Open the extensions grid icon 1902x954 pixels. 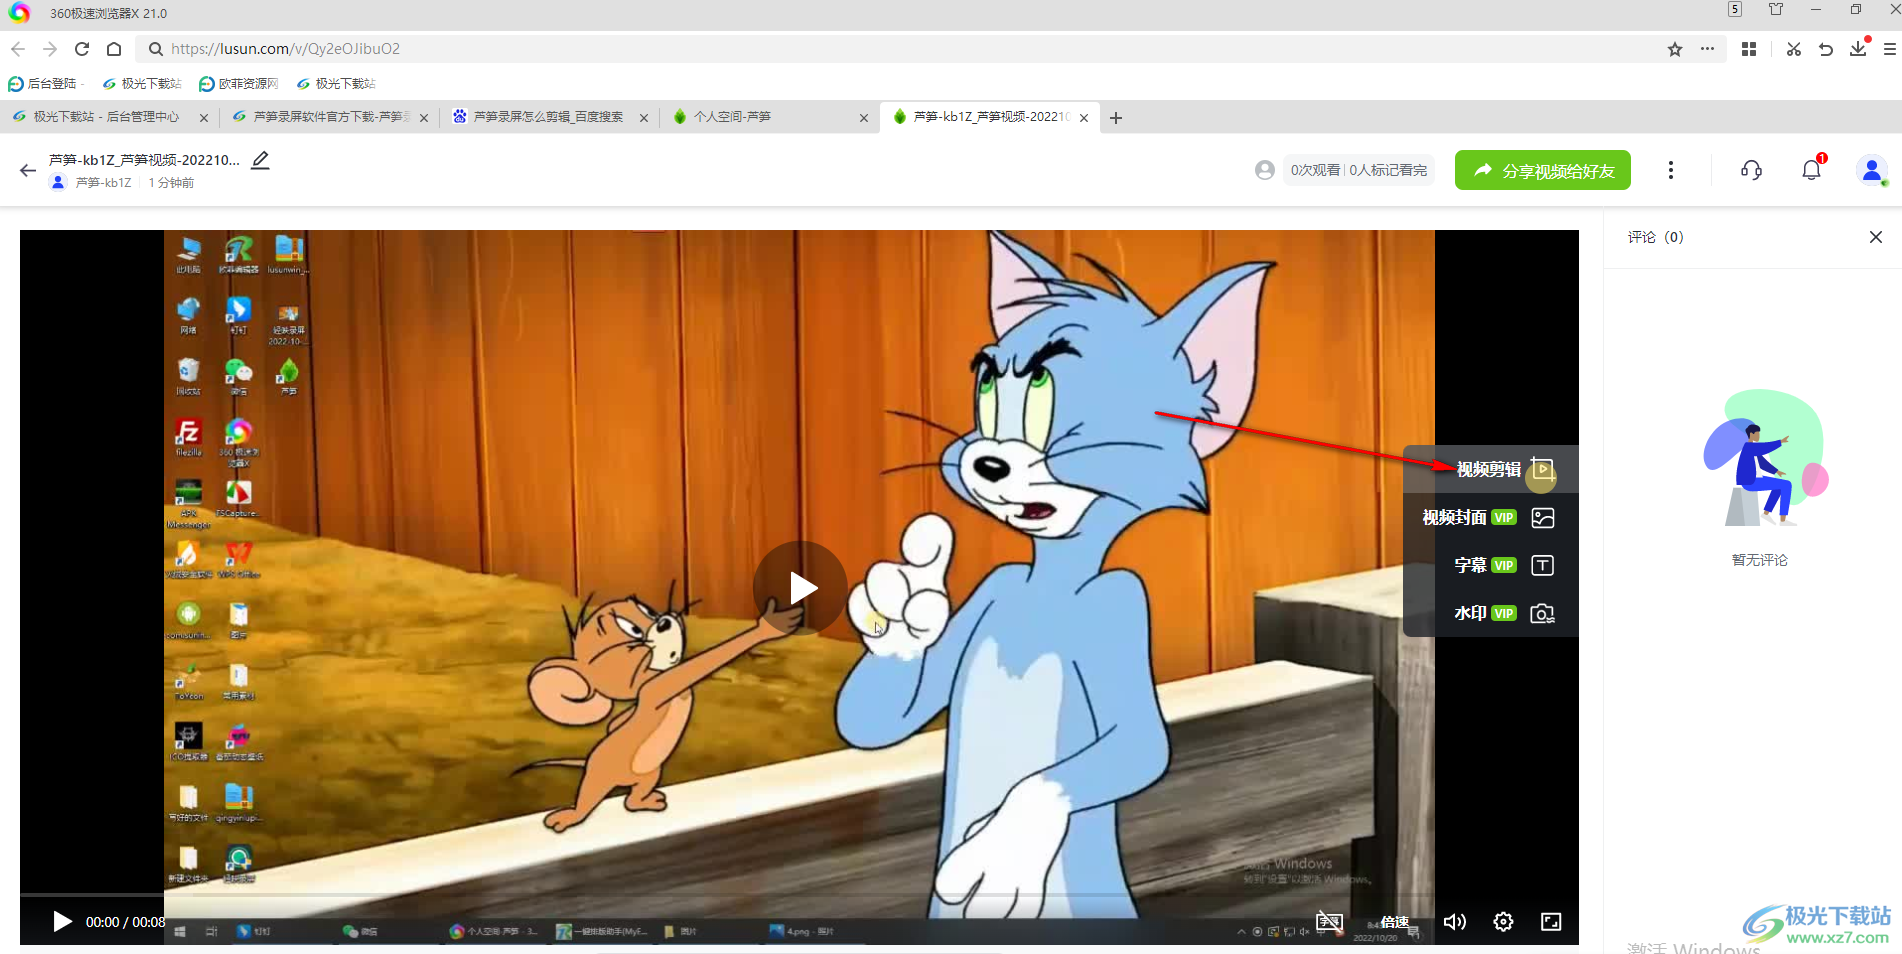1749,49
